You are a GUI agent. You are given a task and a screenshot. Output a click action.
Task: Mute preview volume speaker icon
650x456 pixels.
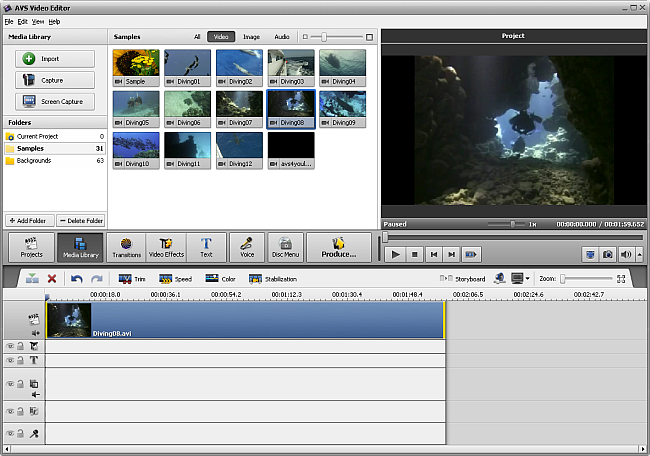coord(626,254)
